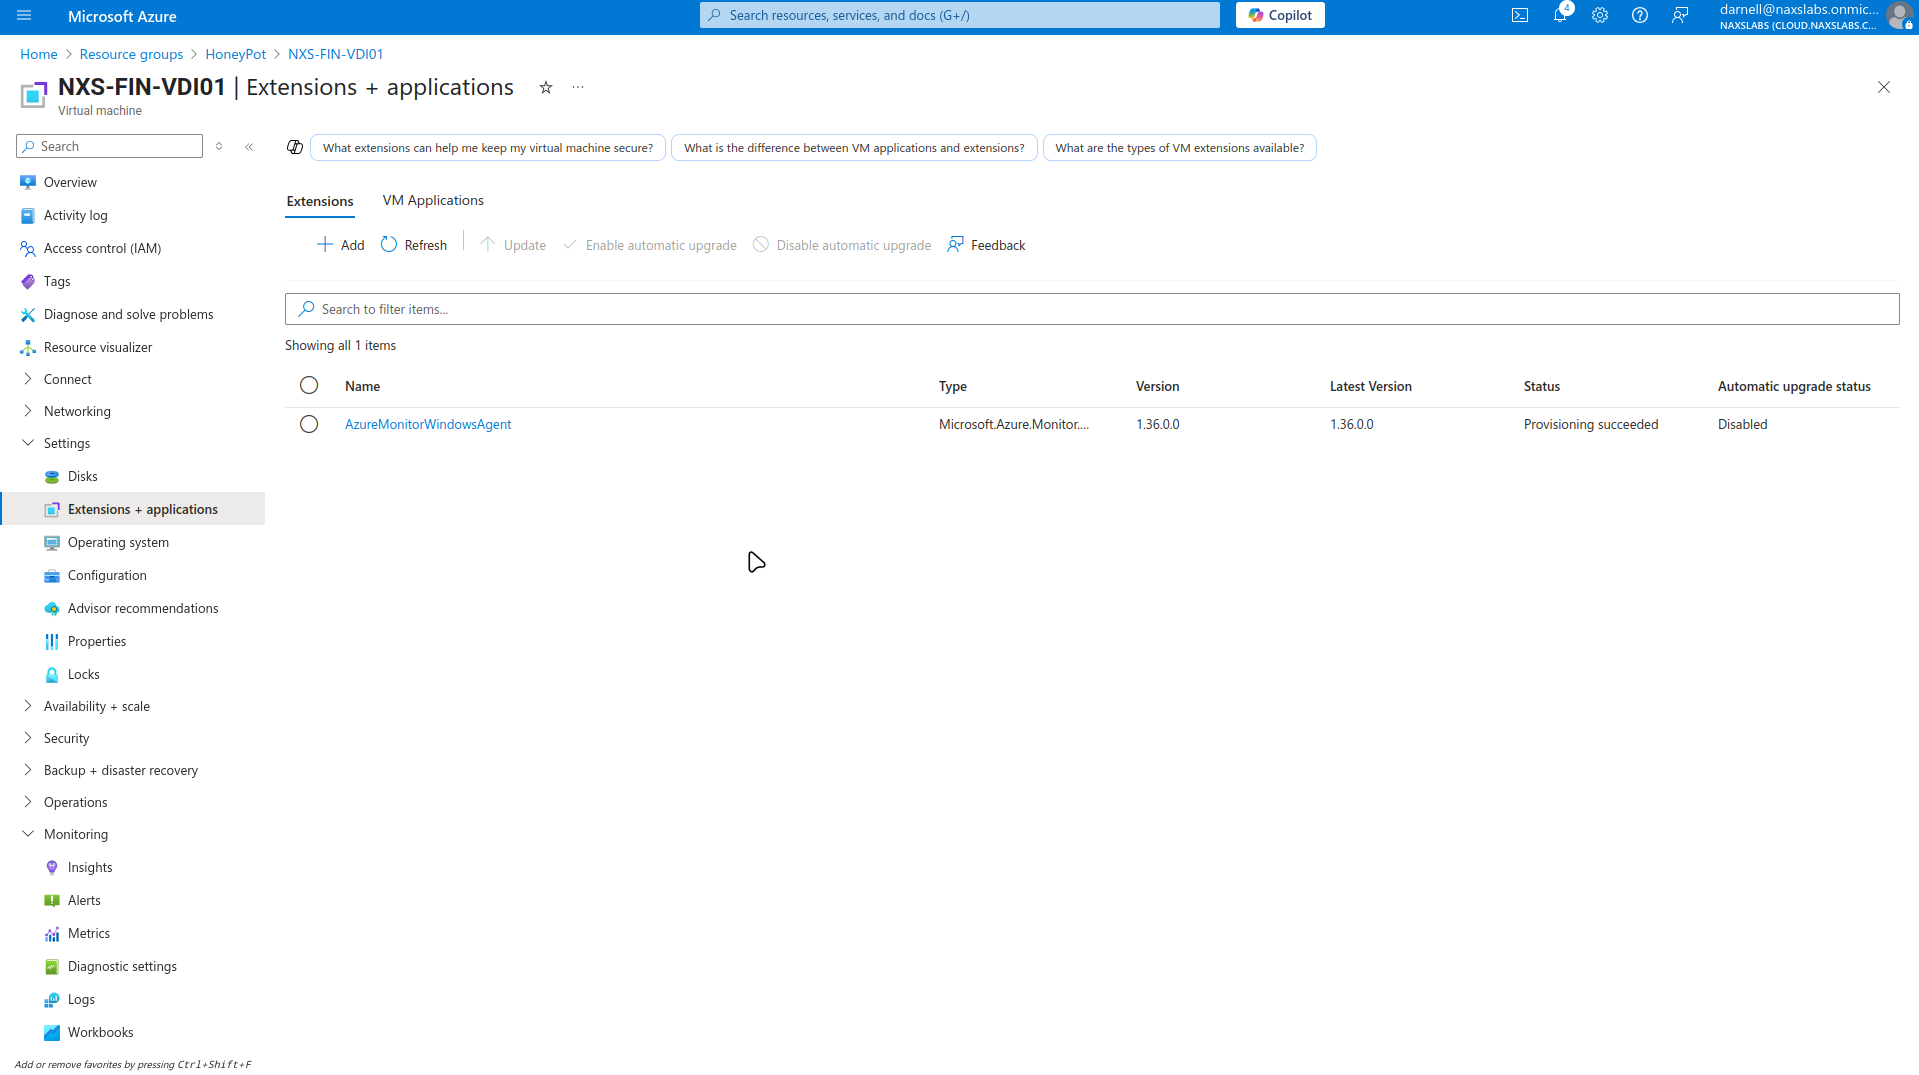Open Resource visualizer
The height and width of the screenshot is (1075, 1919).
[x=98, y=348]
